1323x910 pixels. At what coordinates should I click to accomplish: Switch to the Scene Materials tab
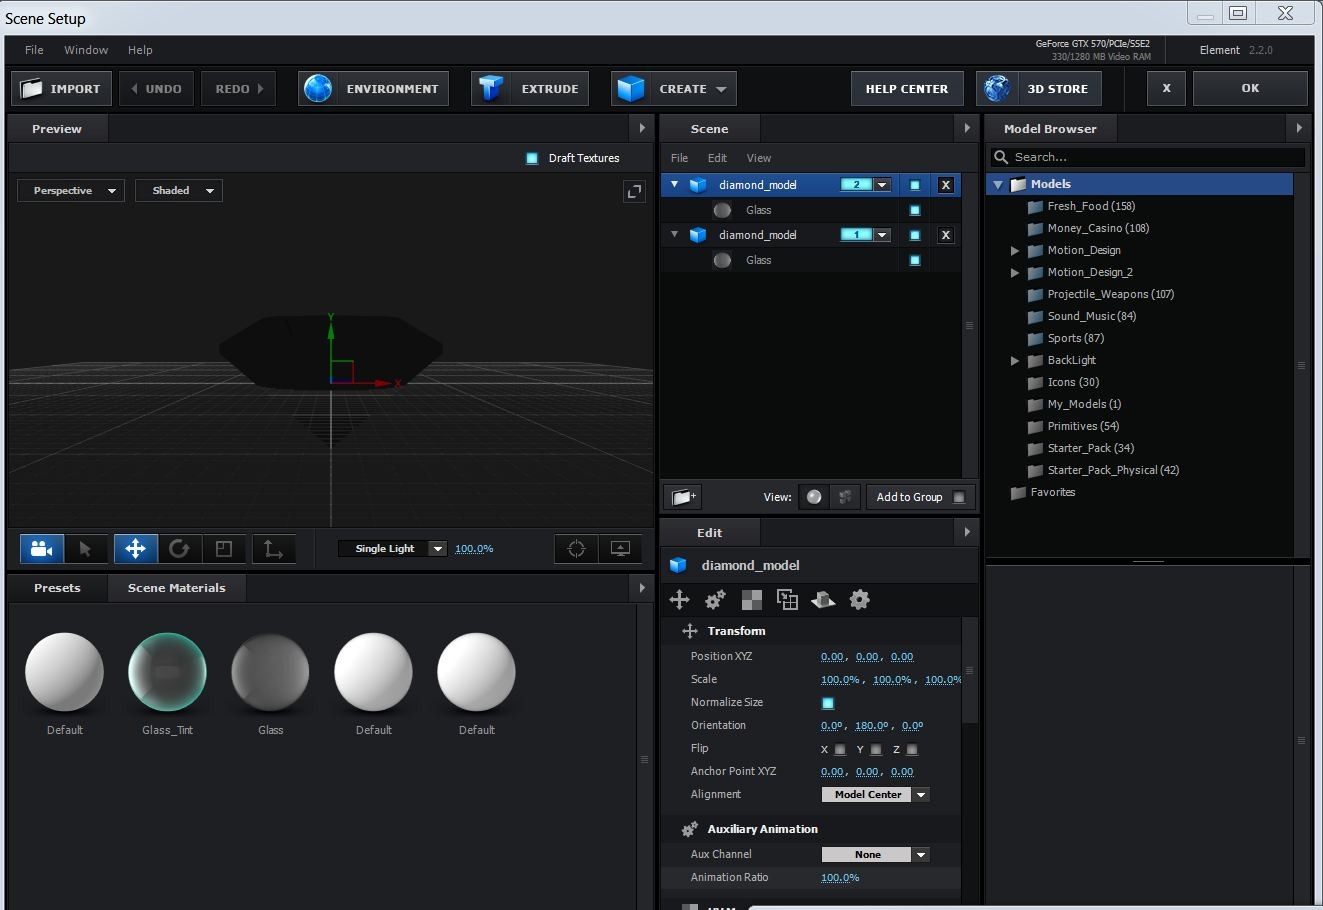pos(177,588)
